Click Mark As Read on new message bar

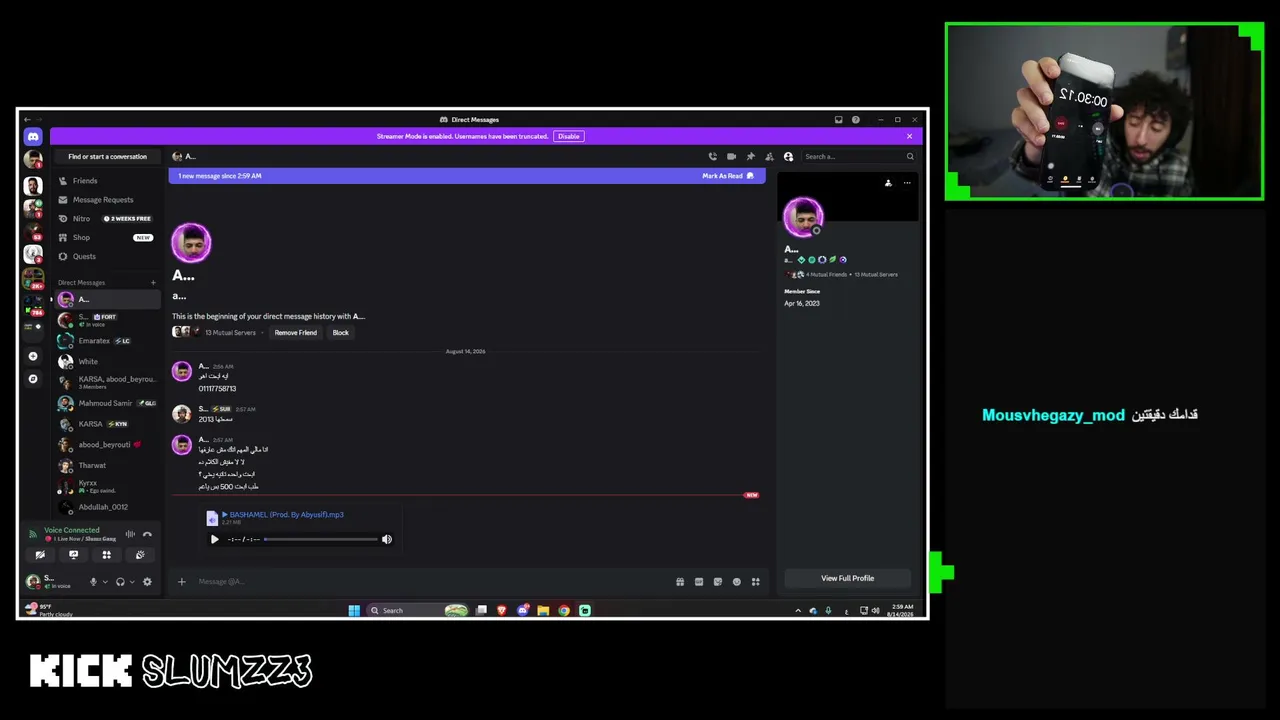coord(727,176)
